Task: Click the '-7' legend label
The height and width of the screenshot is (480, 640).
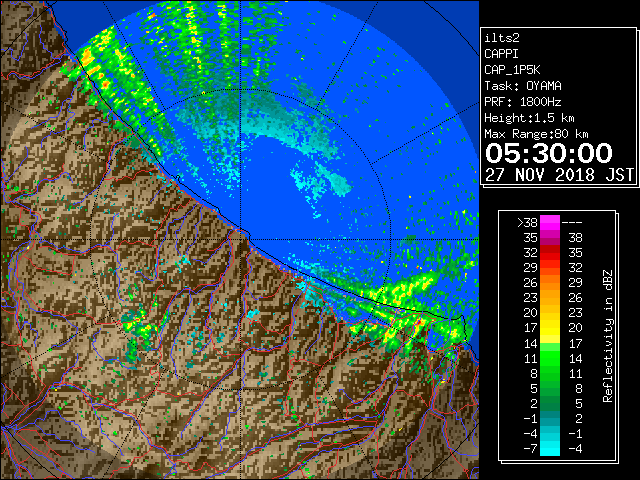Action: tap(530, 449)
